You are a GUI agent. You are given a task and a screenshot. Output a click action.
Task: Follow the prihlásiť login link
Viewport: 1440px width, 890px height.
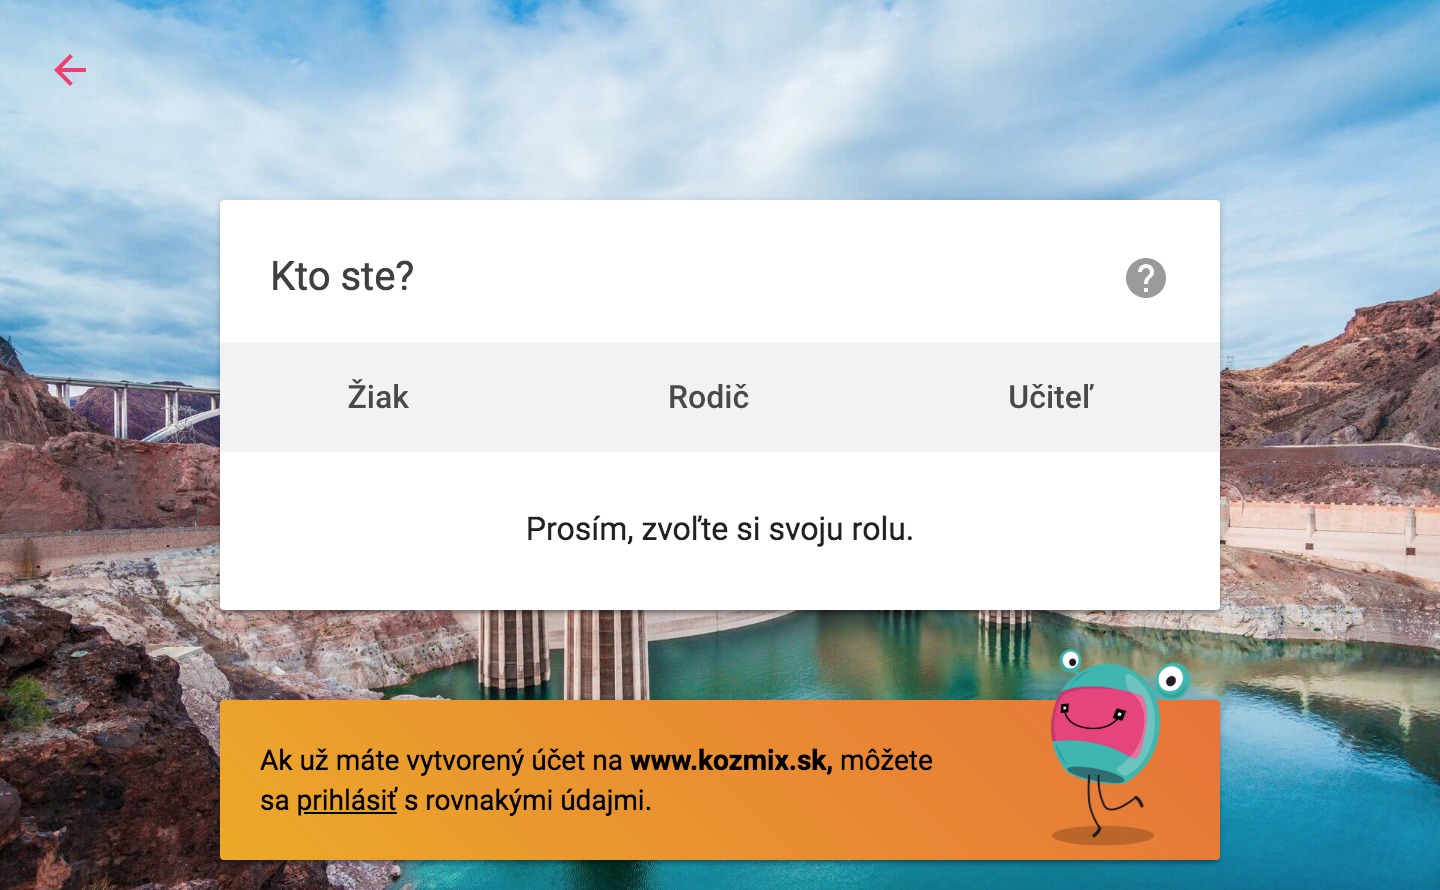[347, 800]
